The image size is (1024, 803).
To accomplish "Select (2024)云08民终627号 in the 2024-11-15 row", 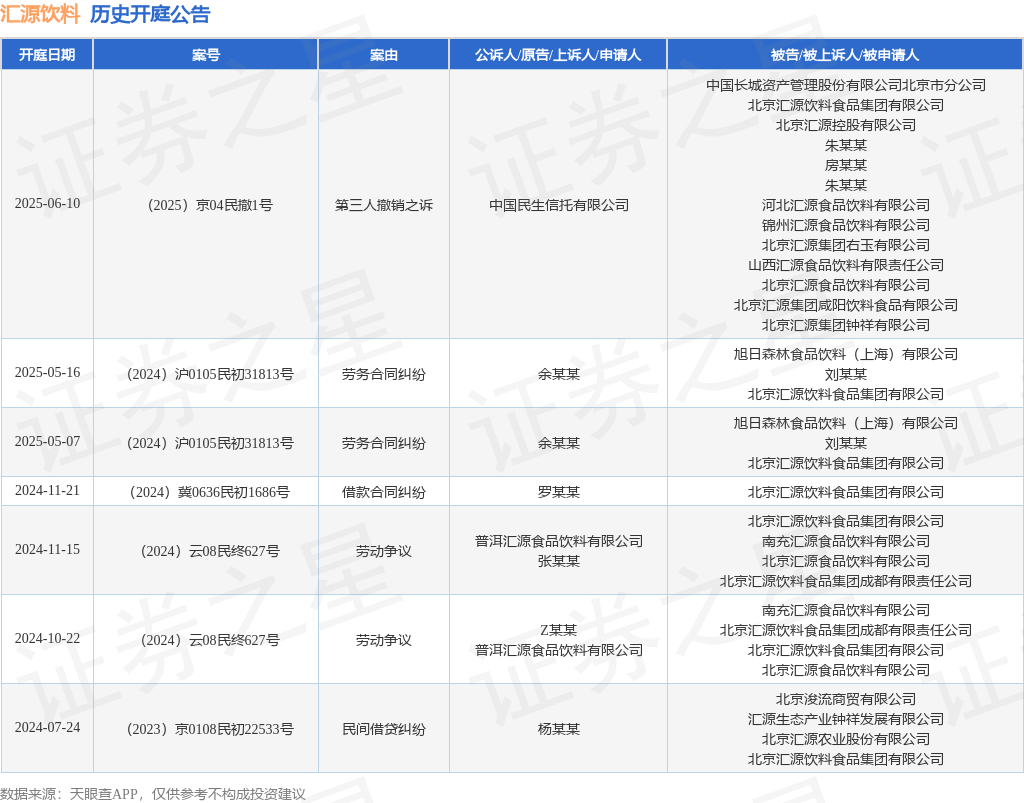I will point(206,552).
